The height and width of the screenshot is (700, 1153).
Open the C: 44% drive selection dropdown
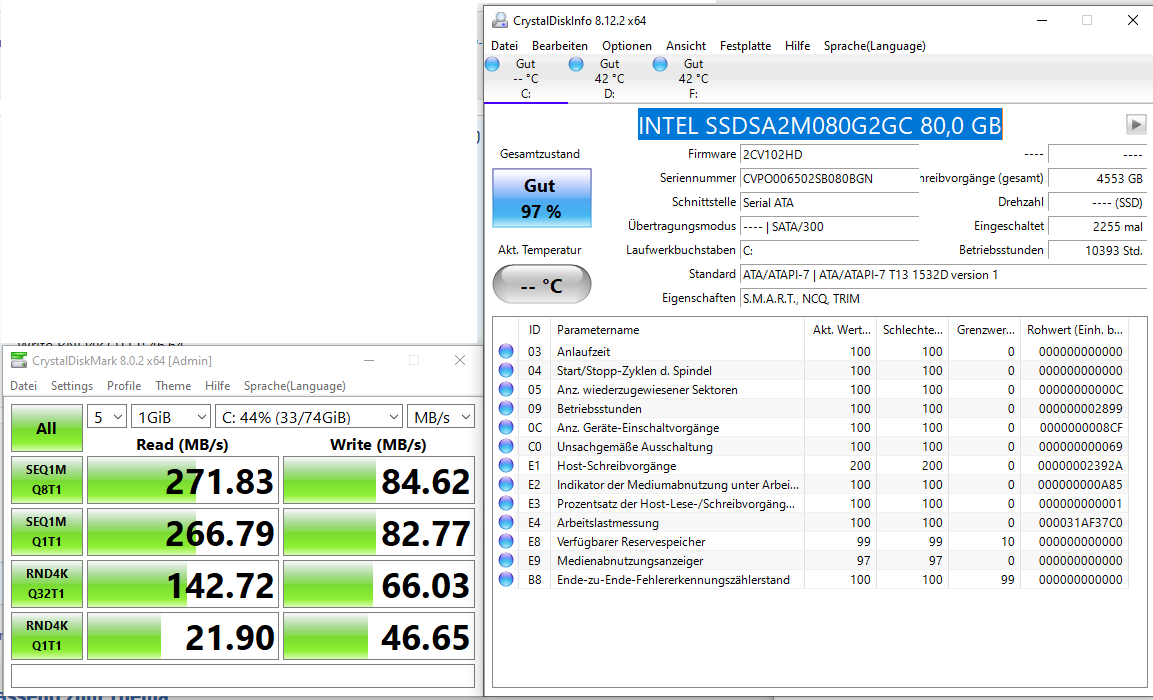(309, 417)
